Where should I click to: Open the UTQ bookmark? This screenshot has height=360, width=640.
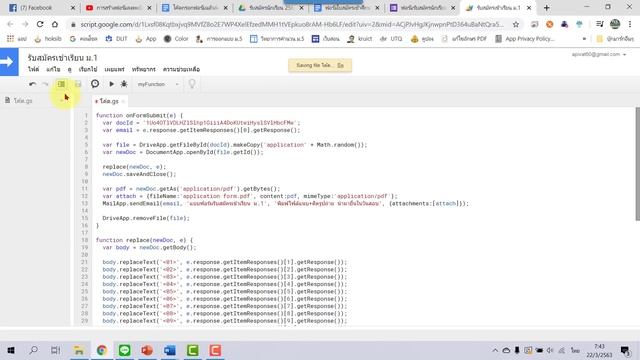[x=391, y=39]
